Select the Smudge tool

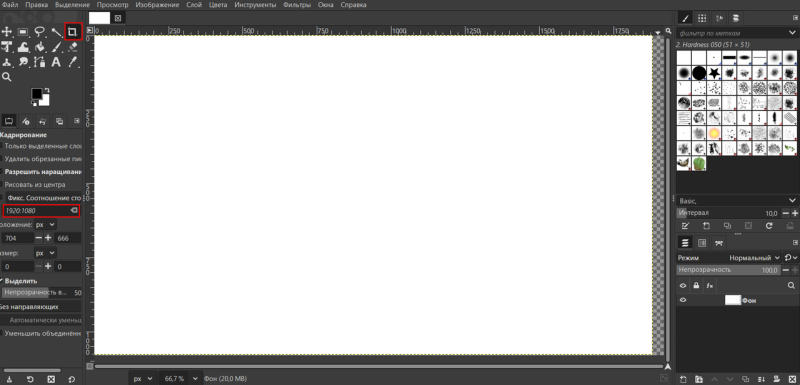pos(23,62)
